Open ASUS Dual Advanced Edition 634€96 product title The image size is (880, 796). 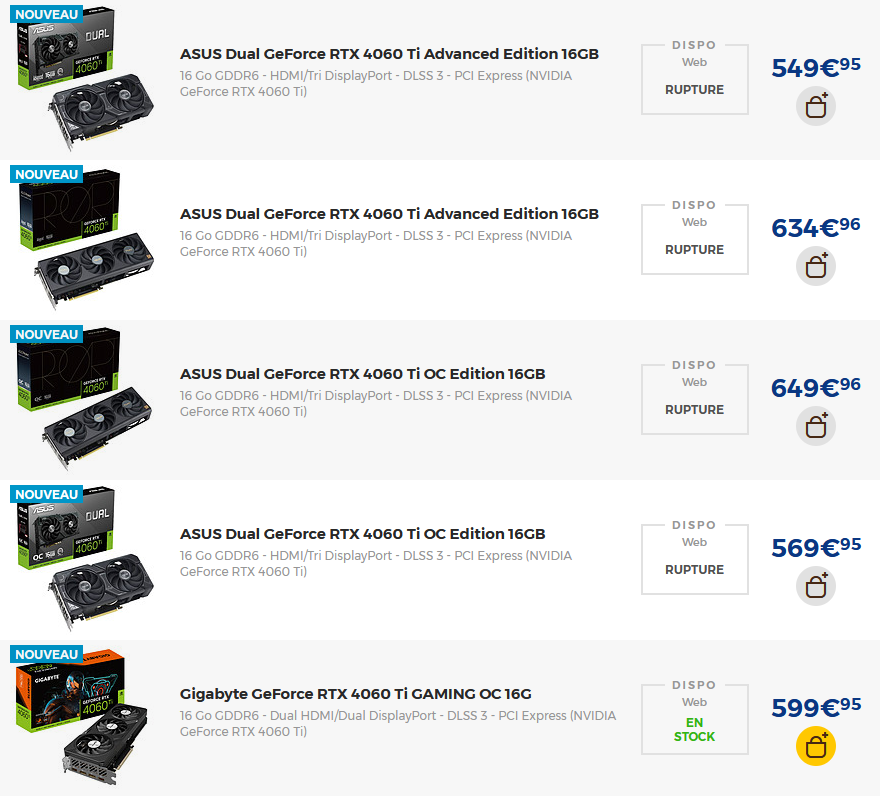[x=389, y=214]
